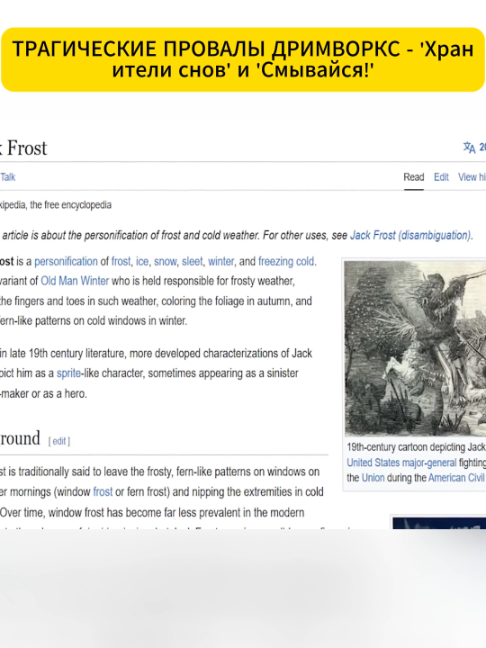Follow the United States major-general link
Image resolution: width=486 pixels, height=648 pixels.
[x=401, y=462]
